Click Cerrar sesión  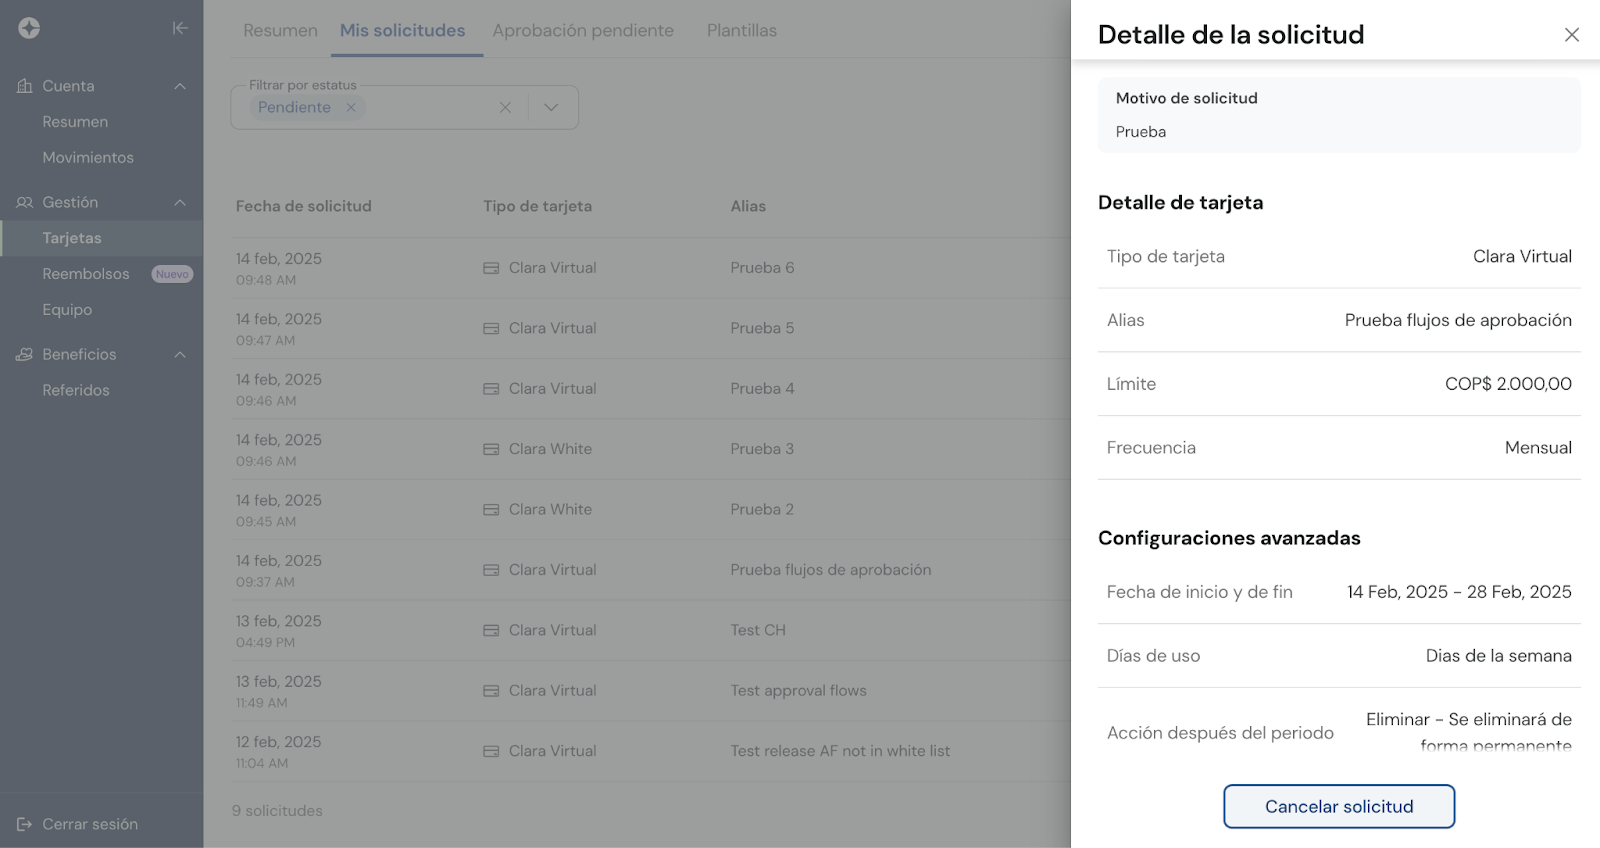90,824
